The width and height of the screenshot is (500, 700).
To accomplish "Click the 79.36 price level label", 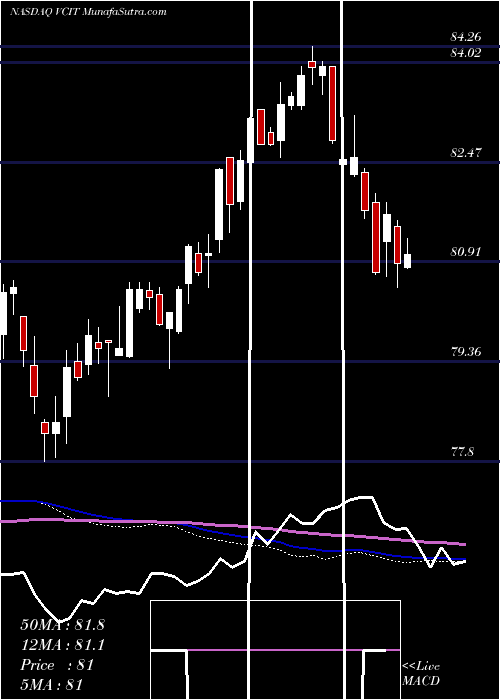I will pyautogui.click(x=466, y=352).
